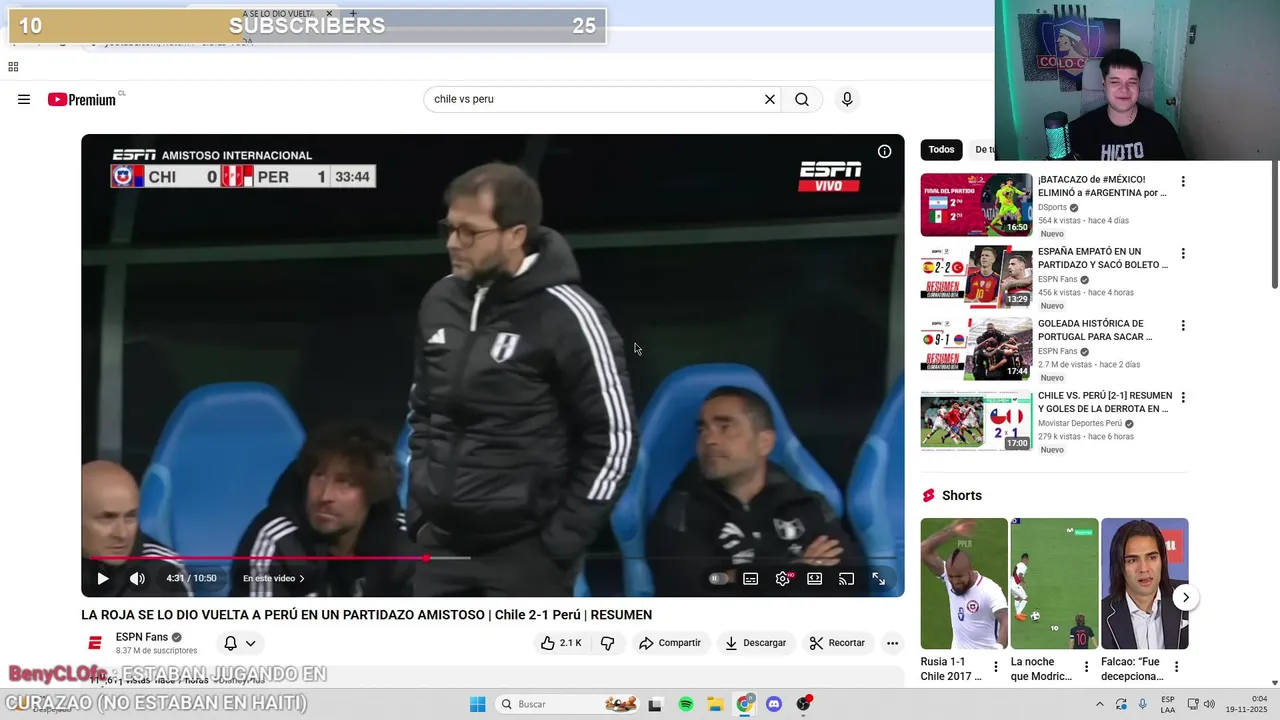Click the microphone tray icon
This screenshot has width=1280, height=720.
(1142, 704)
